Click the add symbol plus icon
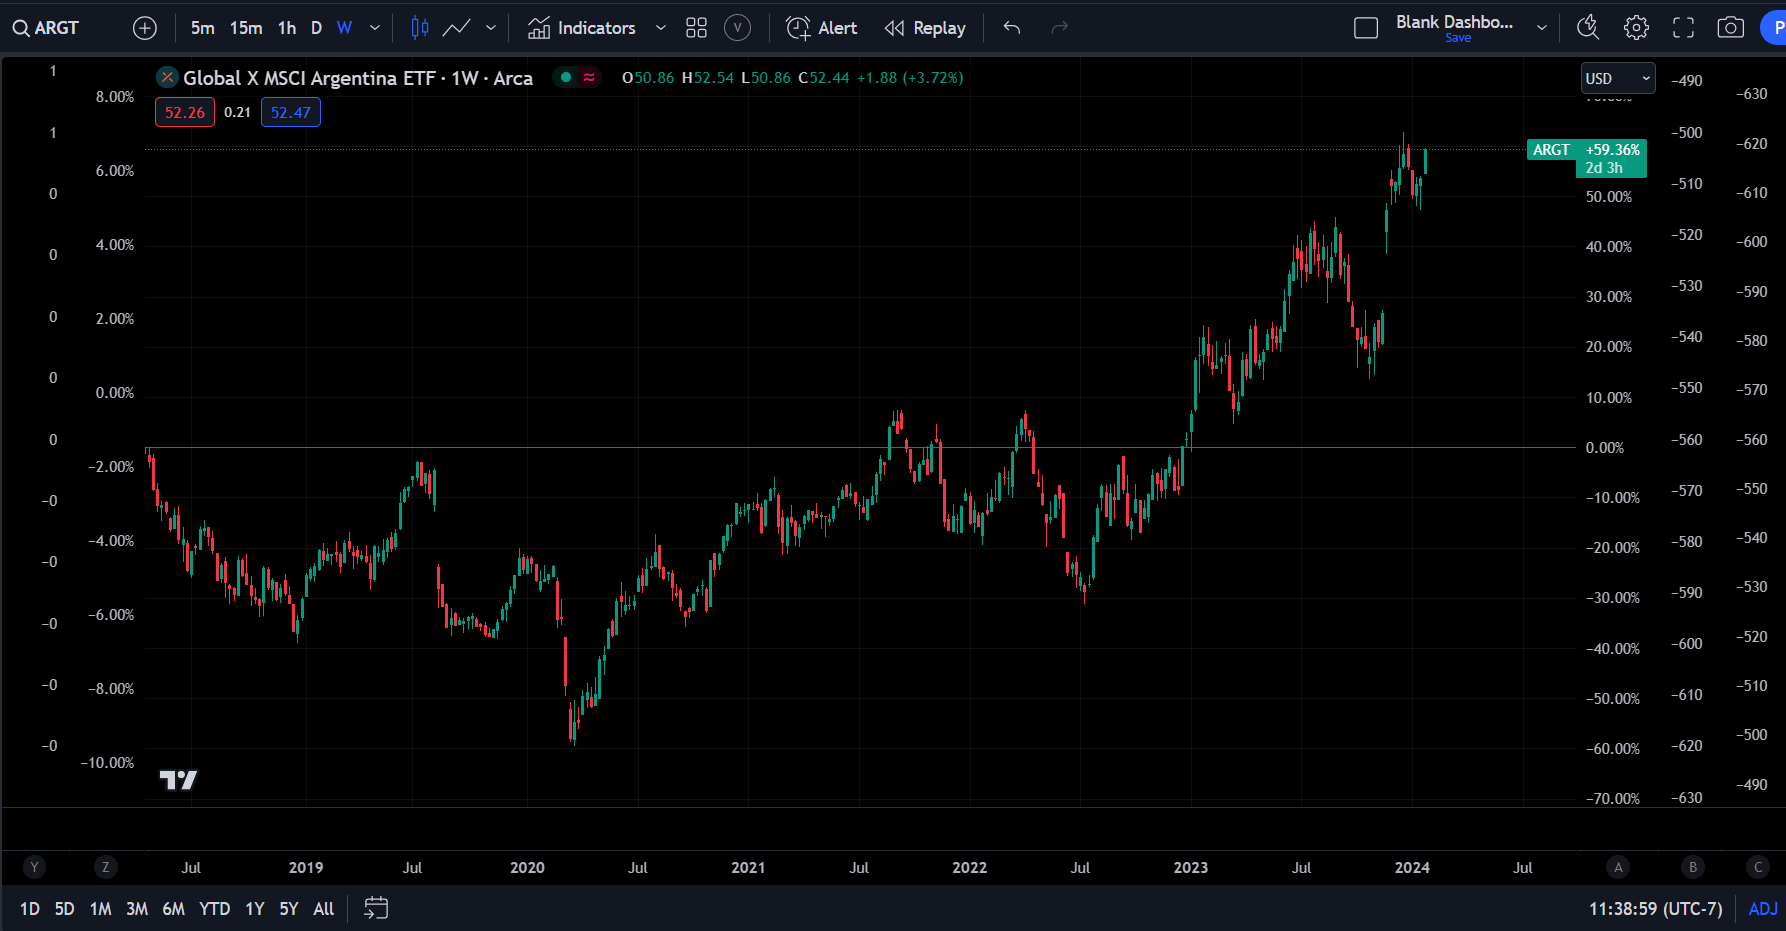 click(145, 28)
